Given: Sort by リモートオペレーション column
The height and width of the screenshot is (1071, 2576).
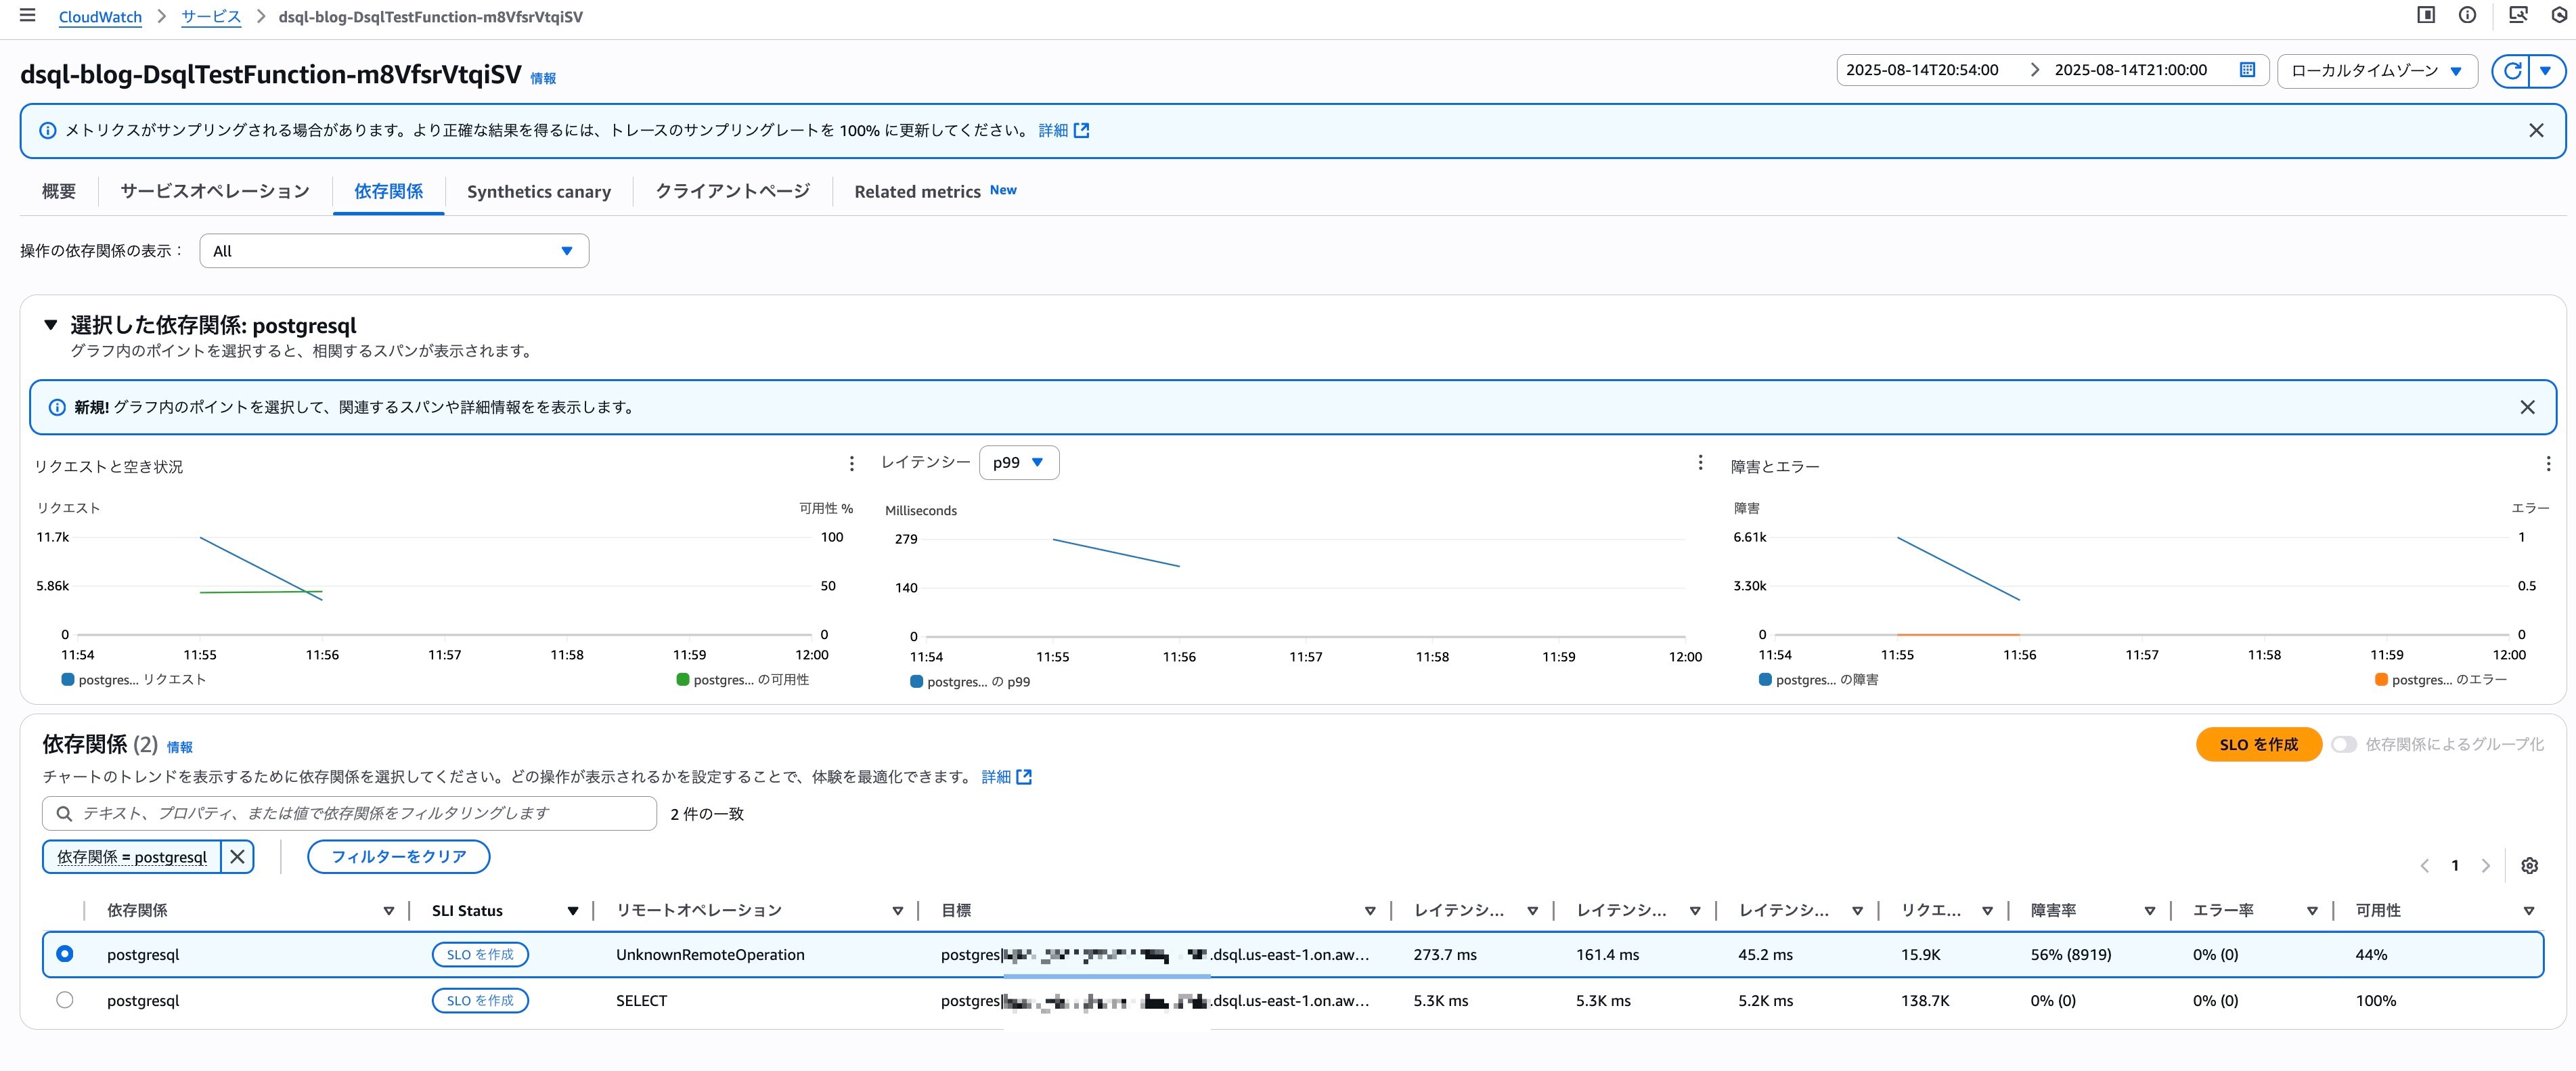Looking at the screenshot, I should click(897, 911).
